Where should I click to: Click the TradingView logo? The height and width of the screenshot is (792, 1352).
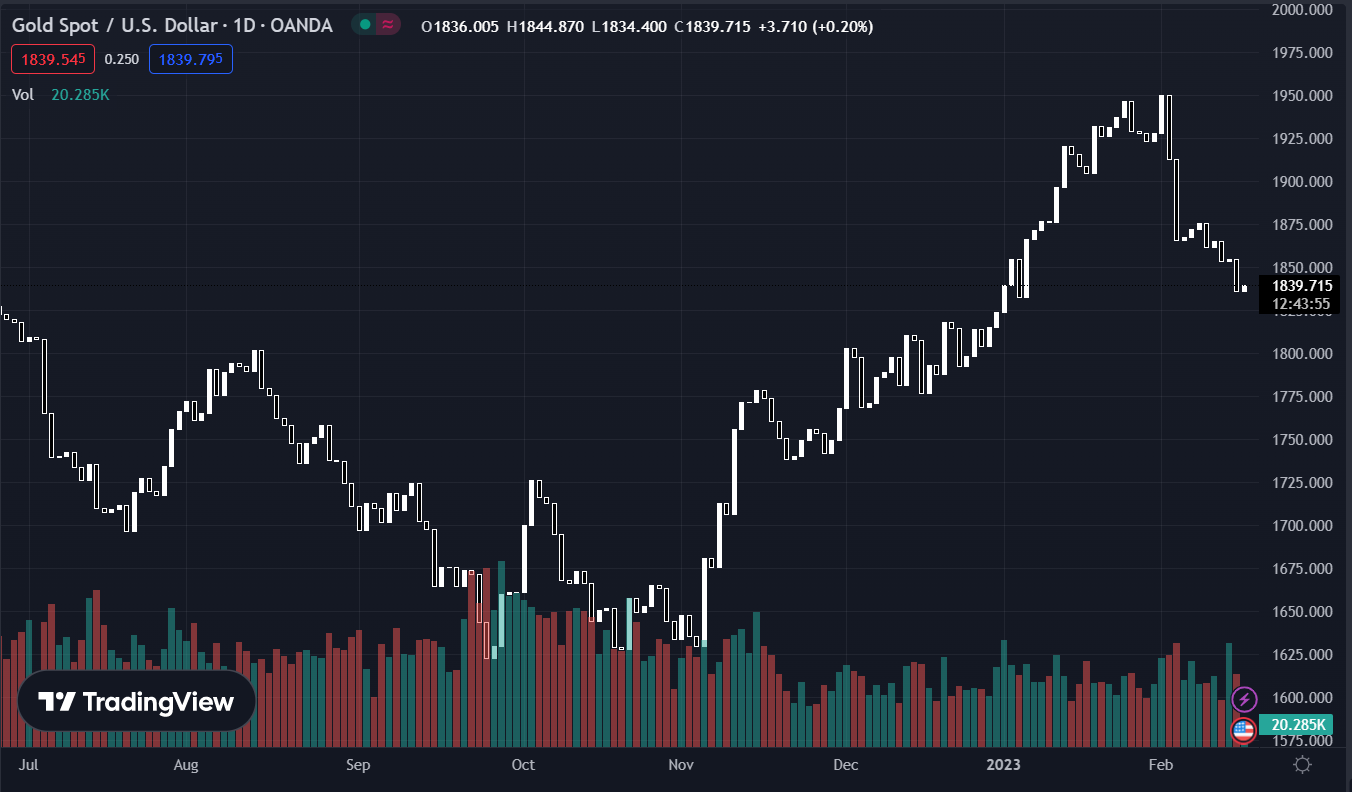[136, 701]
